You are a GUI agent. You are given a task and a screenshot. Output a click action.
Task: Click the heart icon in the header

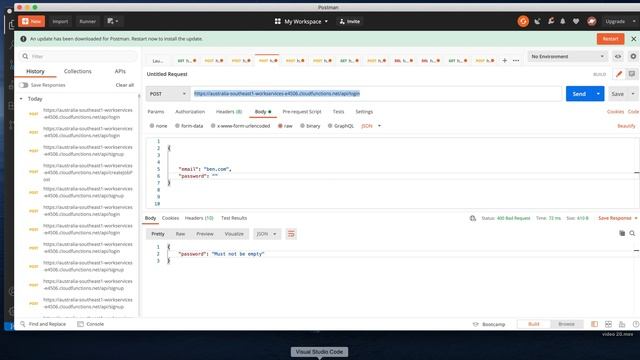(576, 21)
